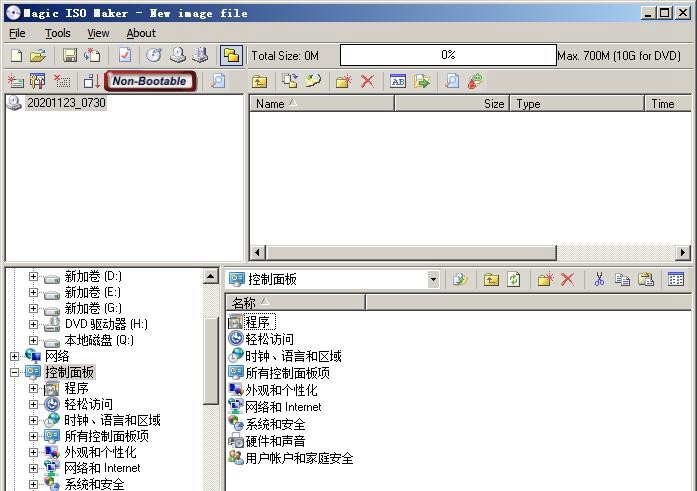The image size is (697, 491).
Task: Click the Paste clipboard icon
Action: click(x=645, y=279)
